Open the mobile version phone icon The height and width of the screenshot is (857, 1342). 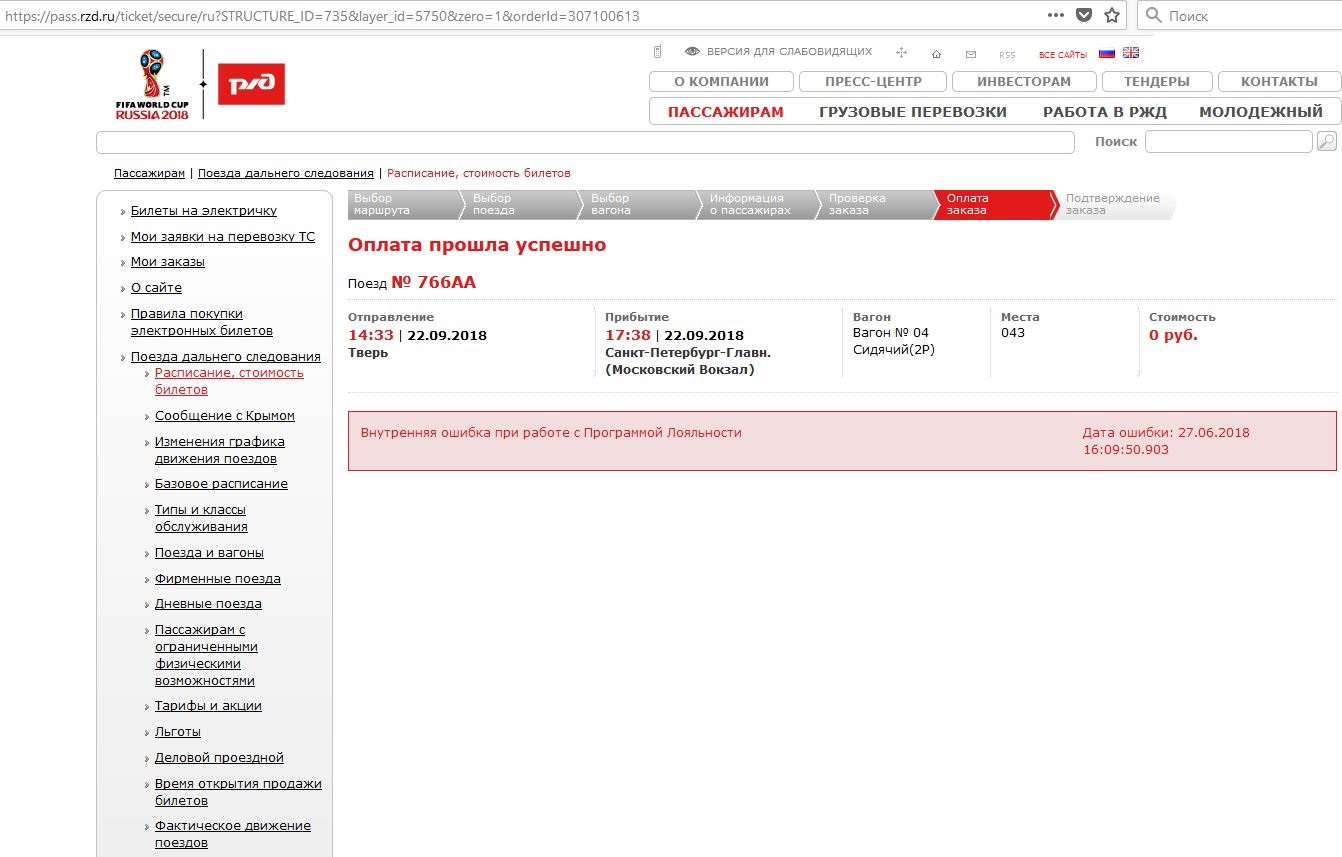point(657,52)
